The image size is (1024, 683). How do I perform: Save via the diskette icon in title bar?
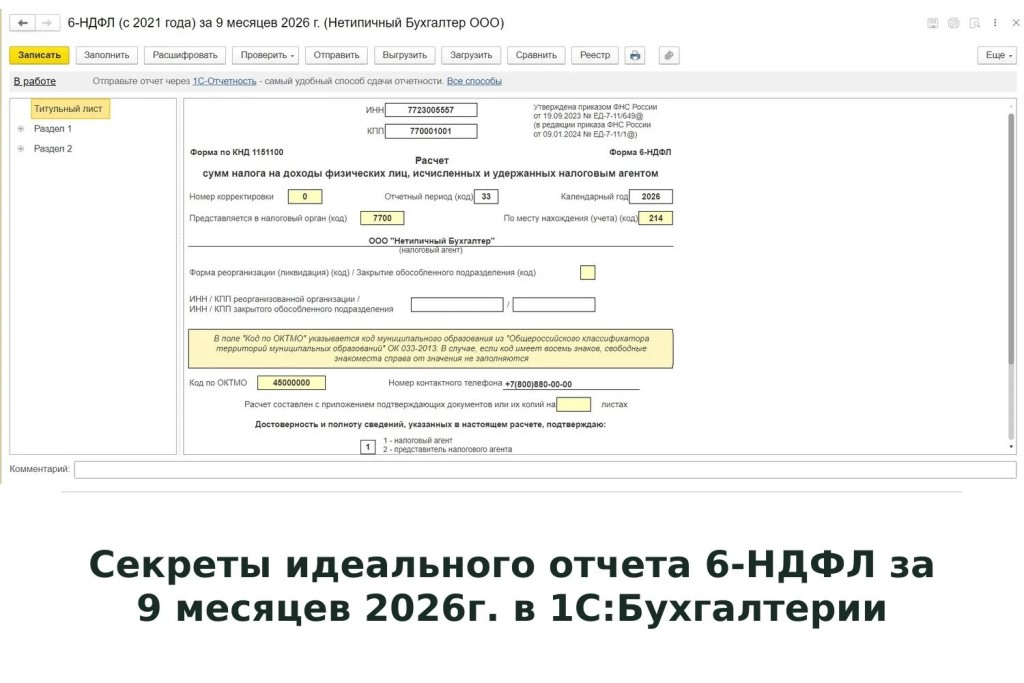933,23
